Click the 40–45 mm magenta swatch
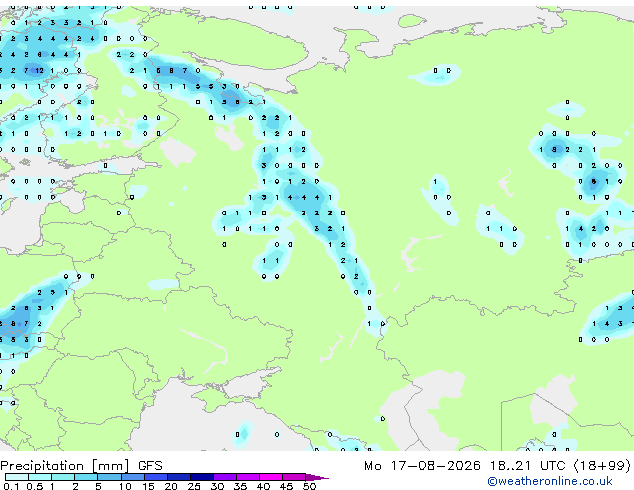Viewport: 634px width, 490px height. coord(271,477)
